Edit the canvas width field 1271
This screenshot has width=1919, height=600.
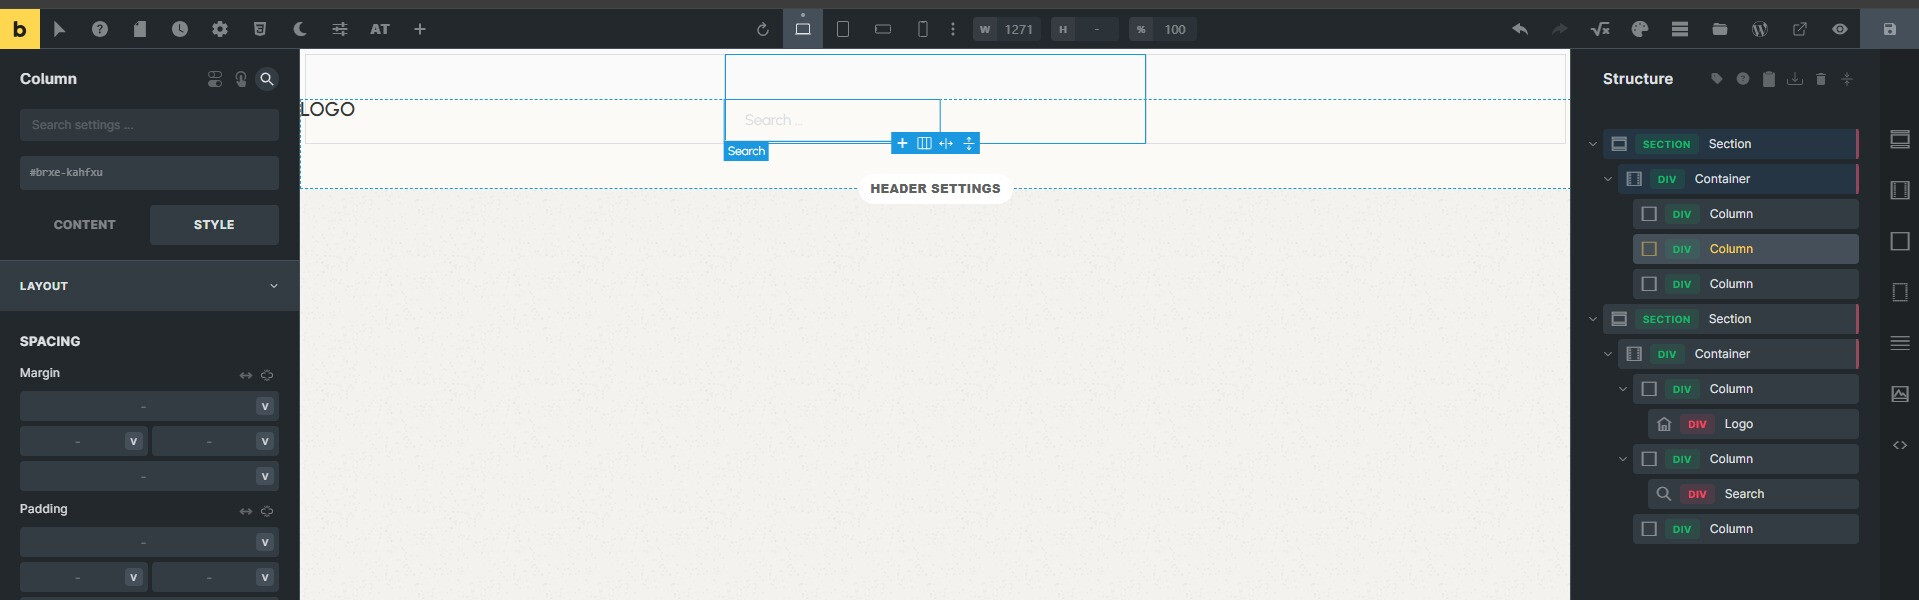(1007, 29)
